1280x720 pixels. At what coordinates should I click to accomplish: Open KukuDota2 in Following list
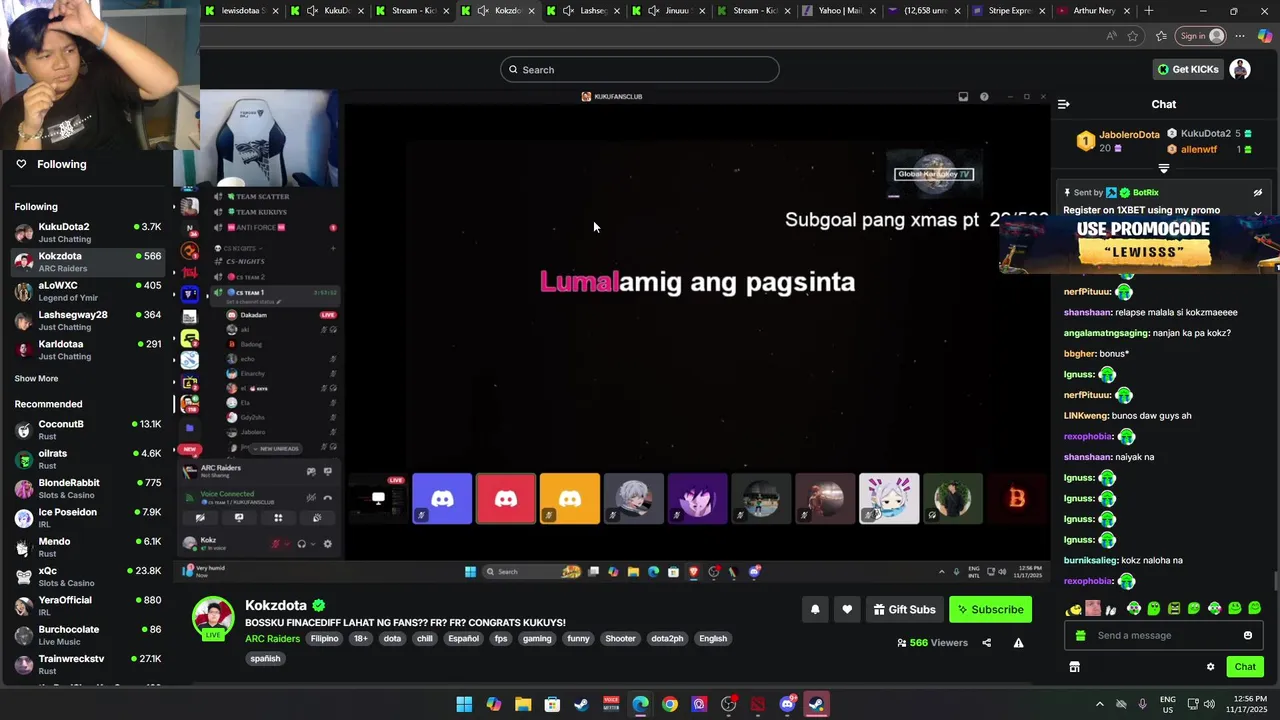(88, 232)
